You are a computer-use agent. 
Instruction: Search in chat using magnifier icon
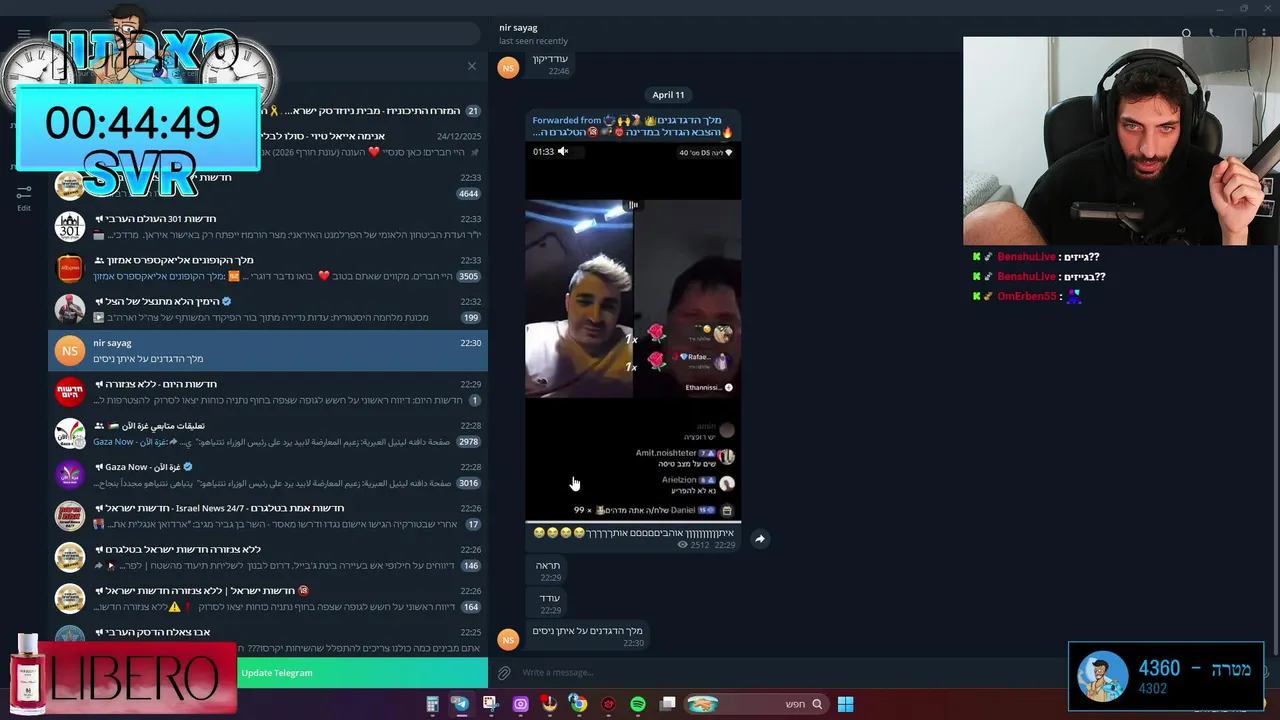pyautogui.click(x=1186, y=34)
